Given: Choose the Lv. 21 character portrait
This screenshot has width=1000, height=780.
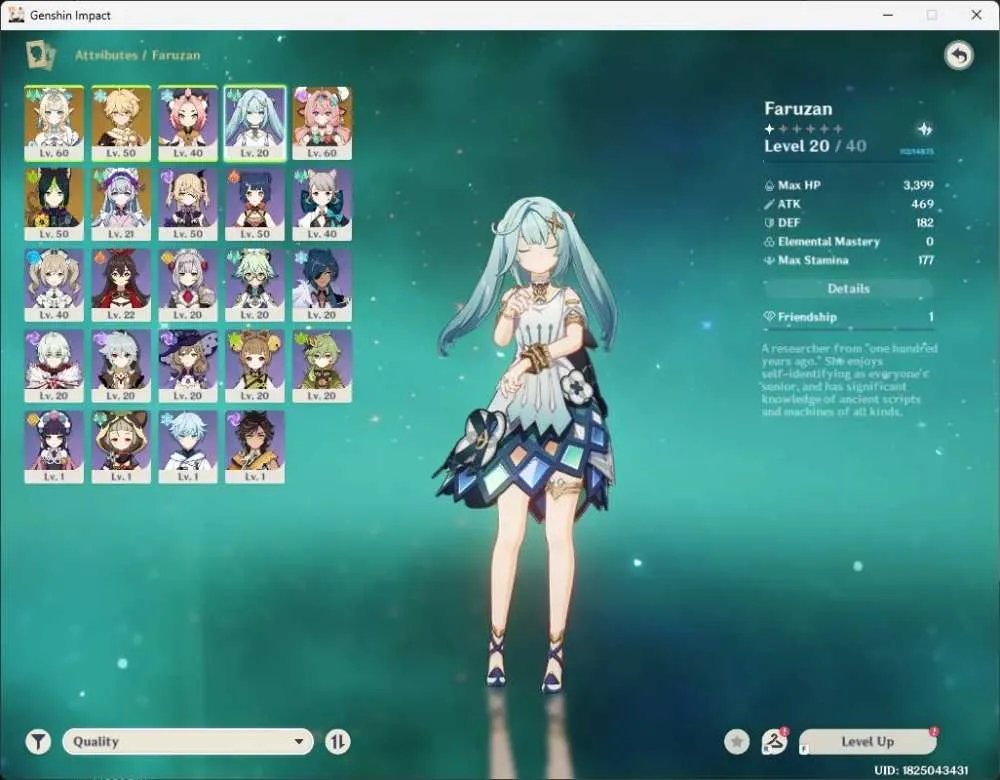Looking at the screenshot, I should coord(121,205).
